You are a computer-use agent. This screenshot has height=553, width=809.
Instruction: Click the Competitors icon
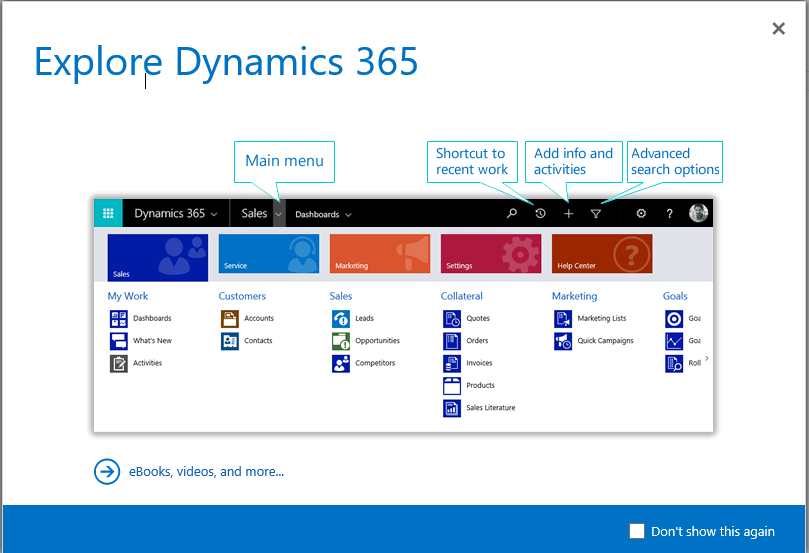[x=341, y=364]
